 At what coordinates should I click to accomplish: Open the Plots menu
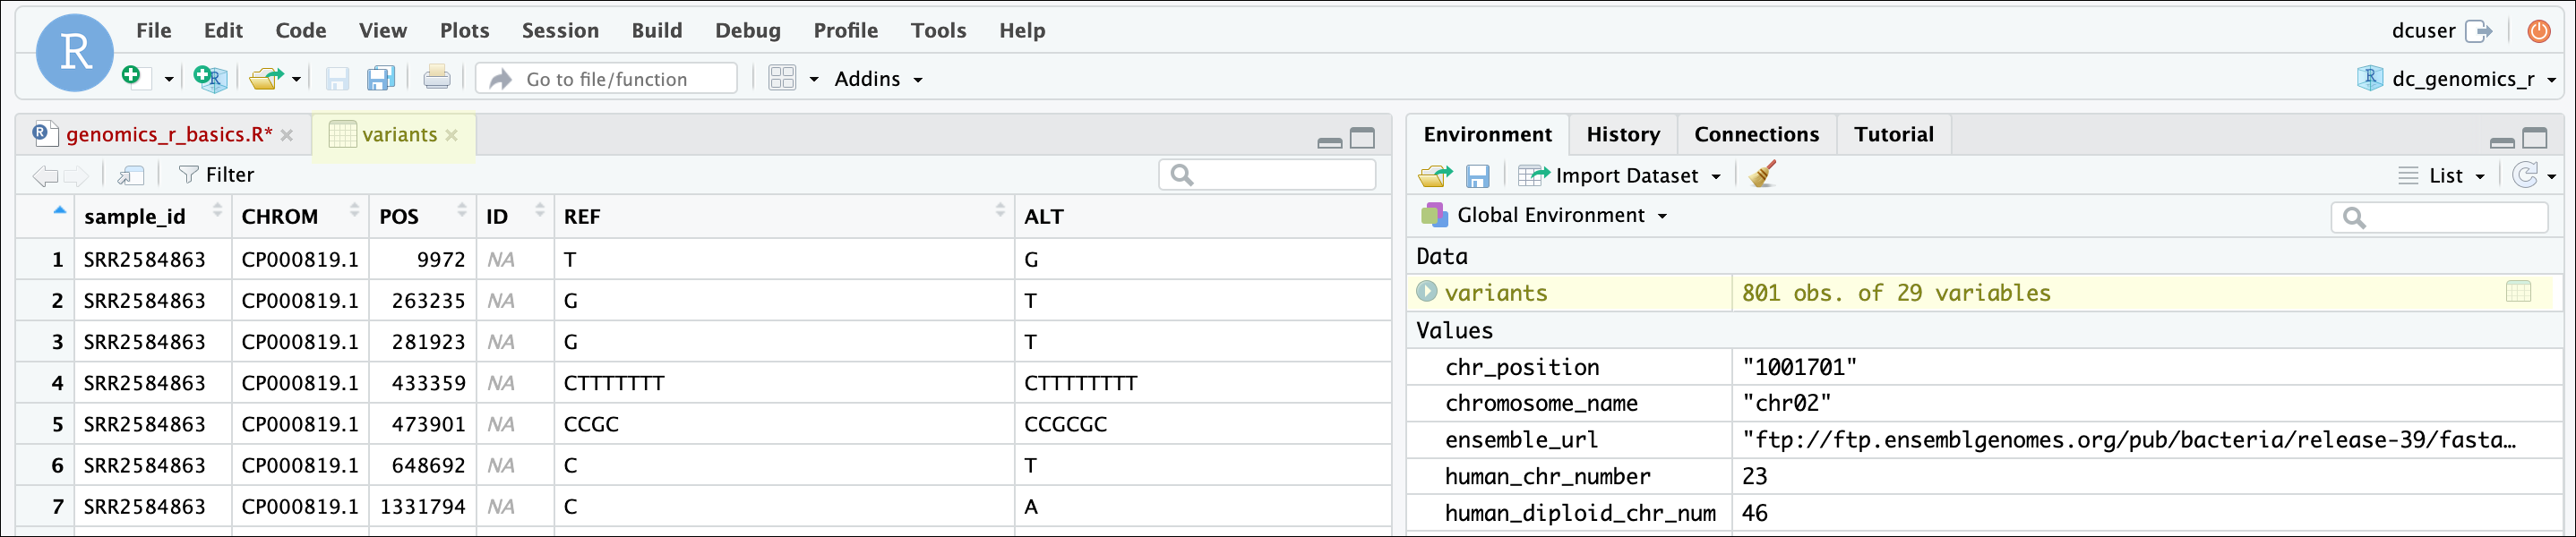click(x=465, y=31)
